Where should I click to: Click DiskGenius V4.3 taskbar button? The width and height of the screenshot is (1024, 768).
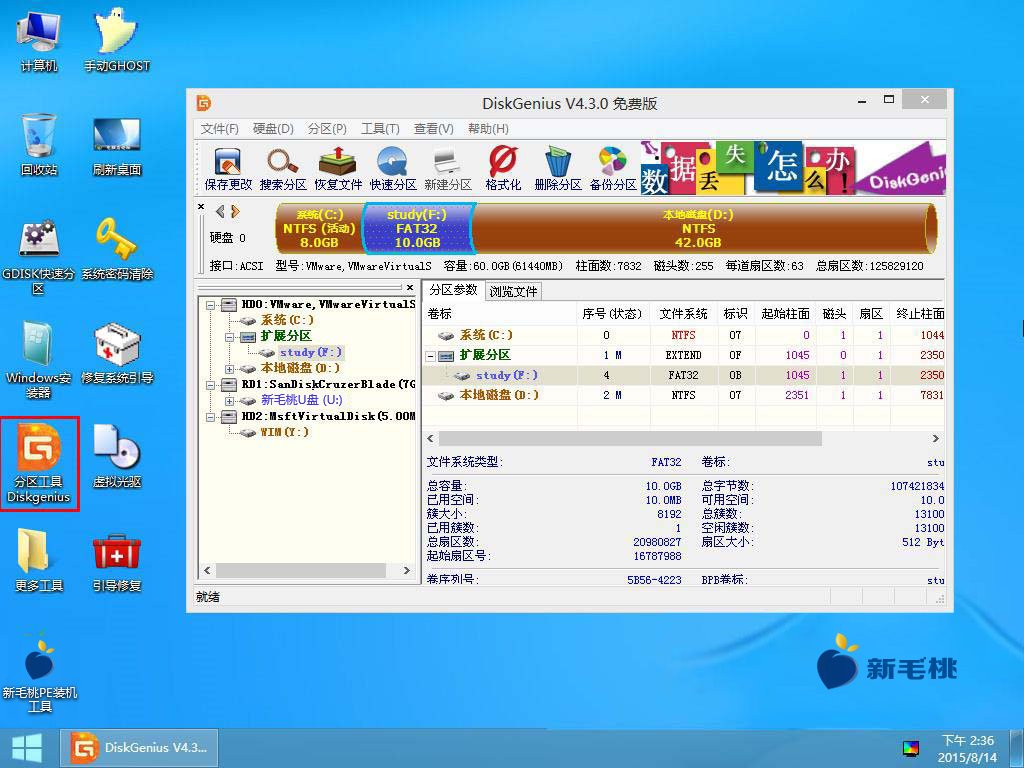point(139,748)
